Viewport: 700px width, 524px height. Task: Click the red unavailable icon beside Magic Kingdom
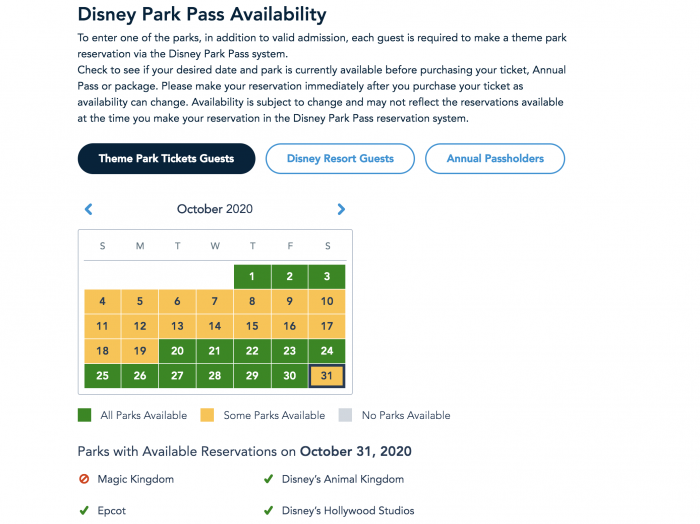coord(84,479)
